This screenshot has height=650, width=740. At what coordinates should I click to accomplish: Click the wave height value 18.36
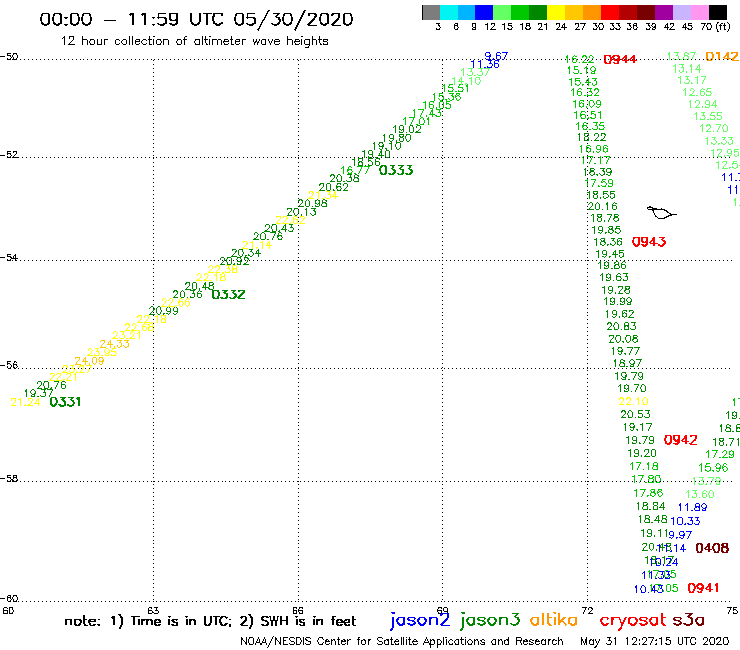pyautogui.click(x=608, y=242)
